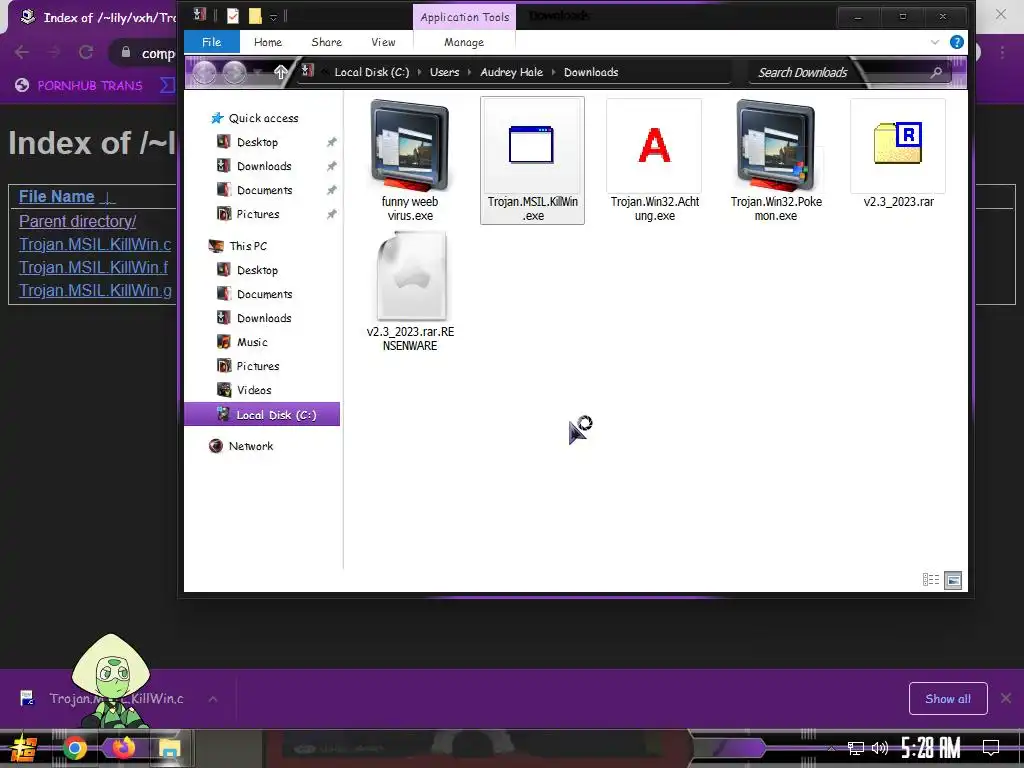The height and width of the screenshot is (768, 1024).
Task: Open the Start menu button
Action: tap(24, 749)
